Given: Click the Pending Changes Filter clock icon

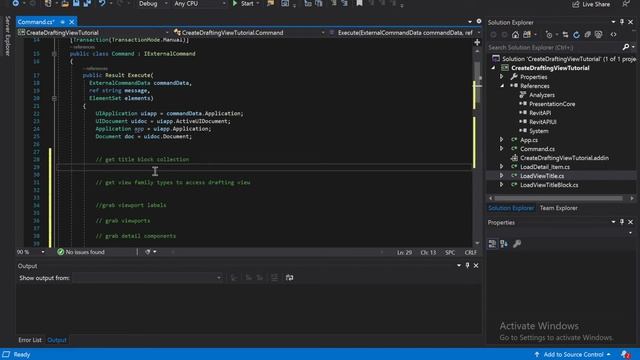Looking at the screenshot, I should [549, 35].
